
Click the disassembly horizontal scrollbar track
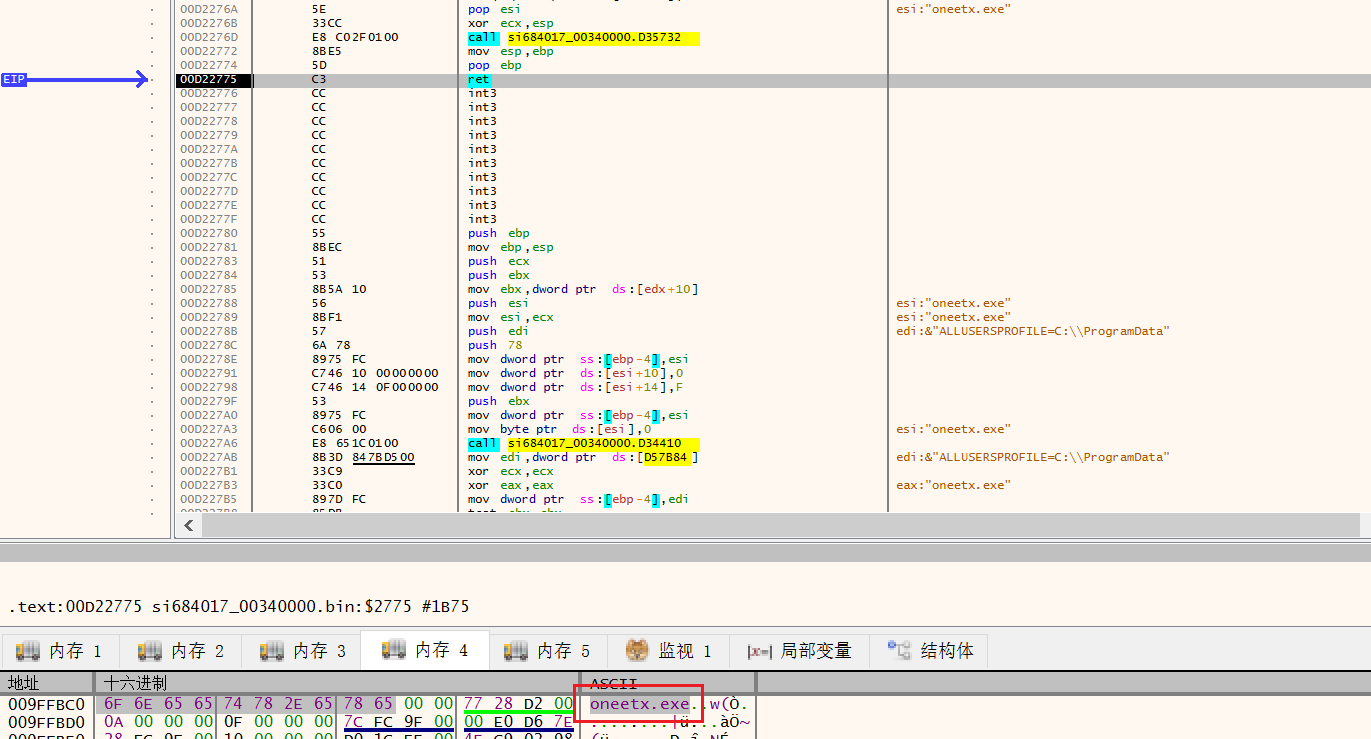coord(780,524)
